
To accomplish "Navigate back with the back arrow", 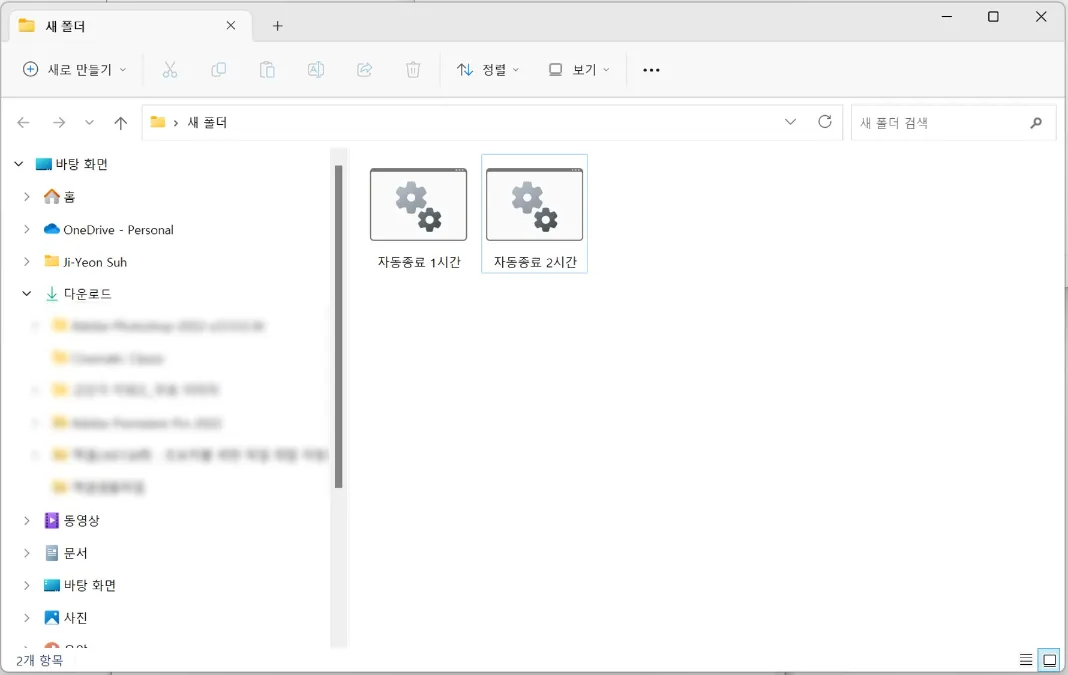I will click(23, 122).
